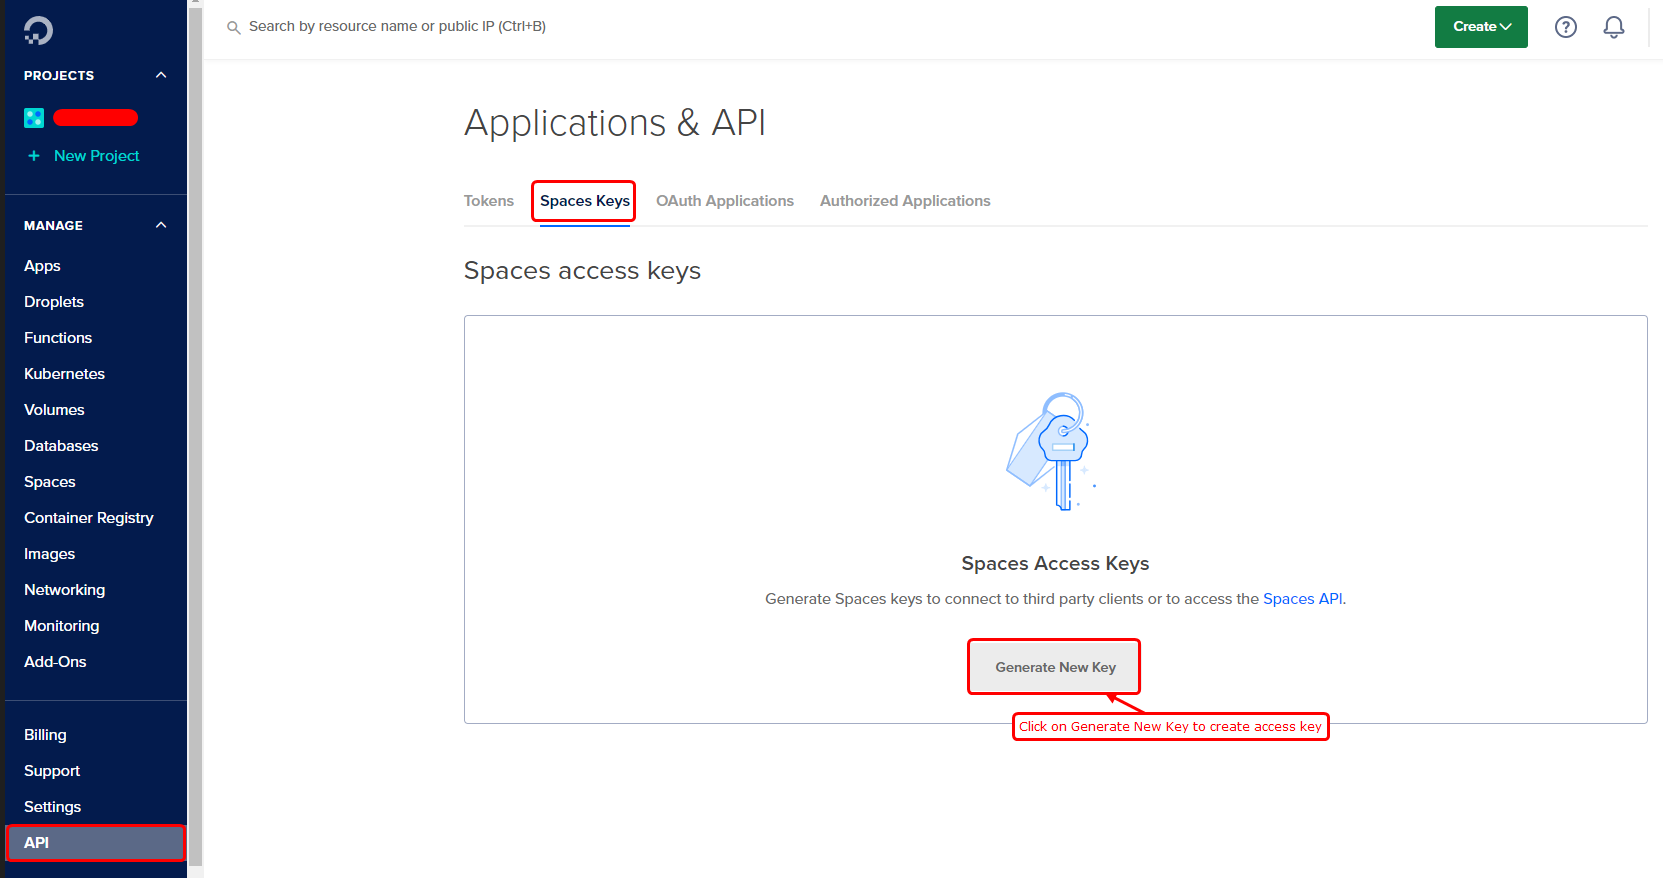
Task: Open Functions in the sidebar
Action: [58, 338]
